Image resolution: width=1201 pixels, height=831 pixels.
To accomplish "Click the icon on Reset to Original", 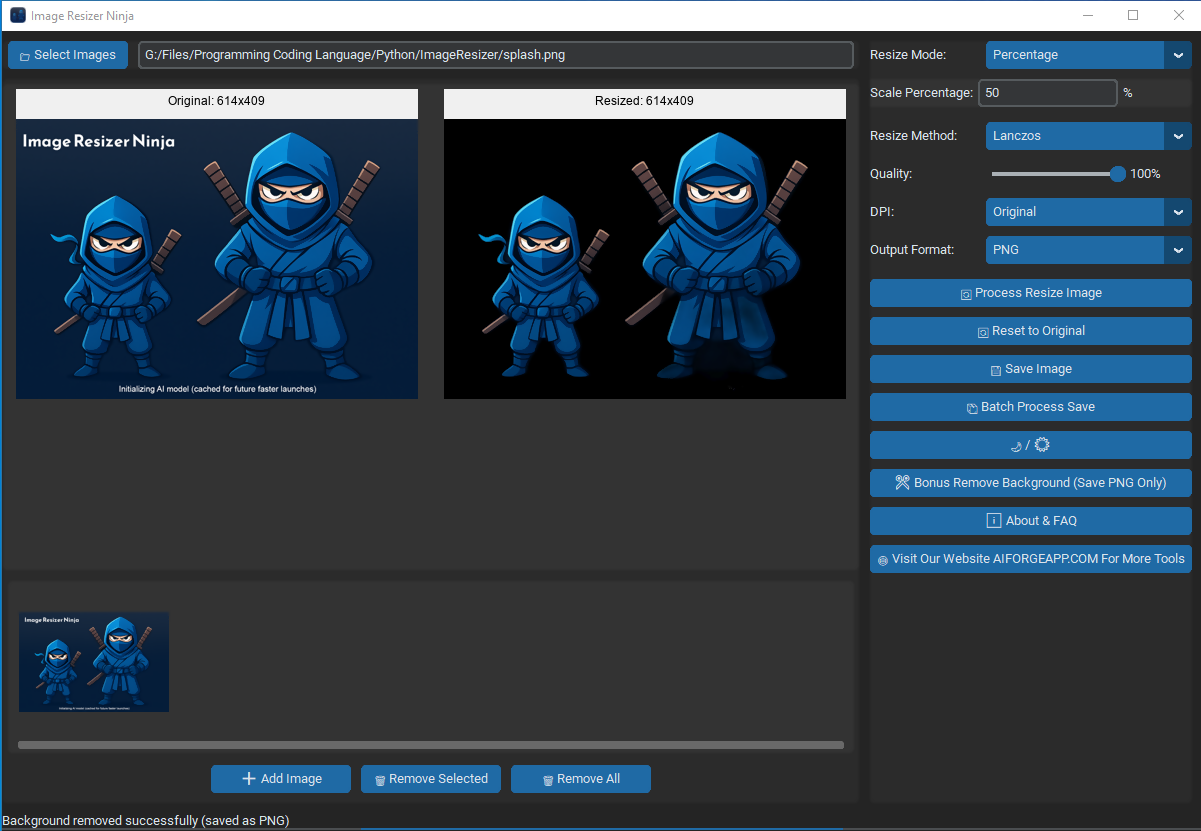I will point(983,332).
